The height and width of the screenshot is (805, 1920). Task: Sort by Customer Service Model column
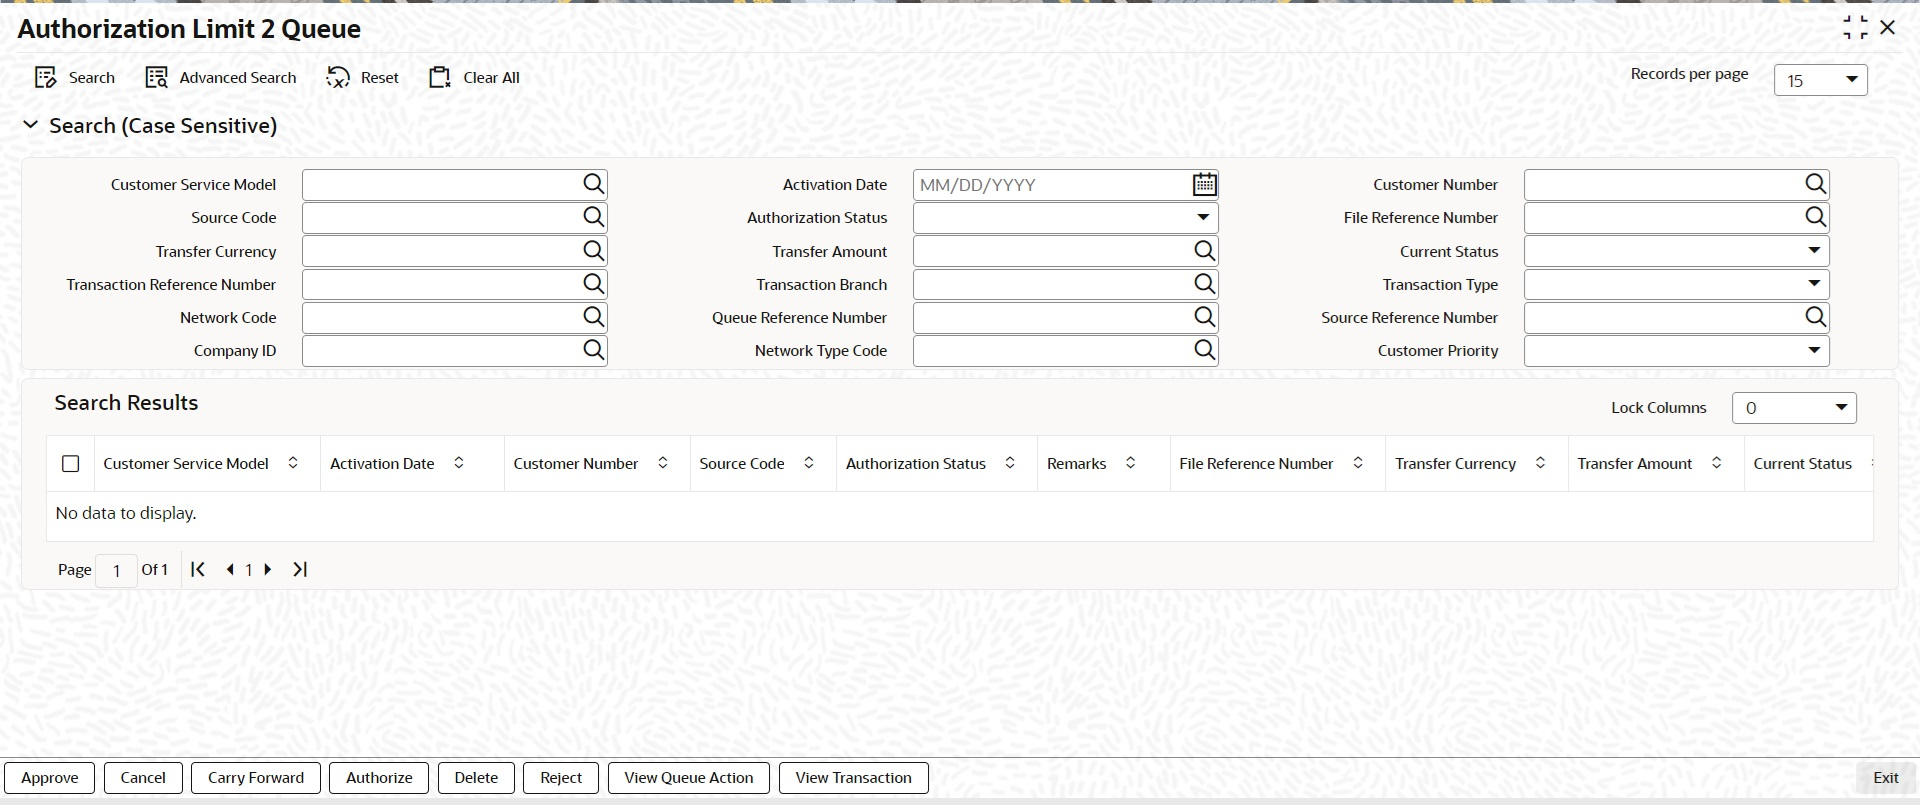tap(293, 463)
